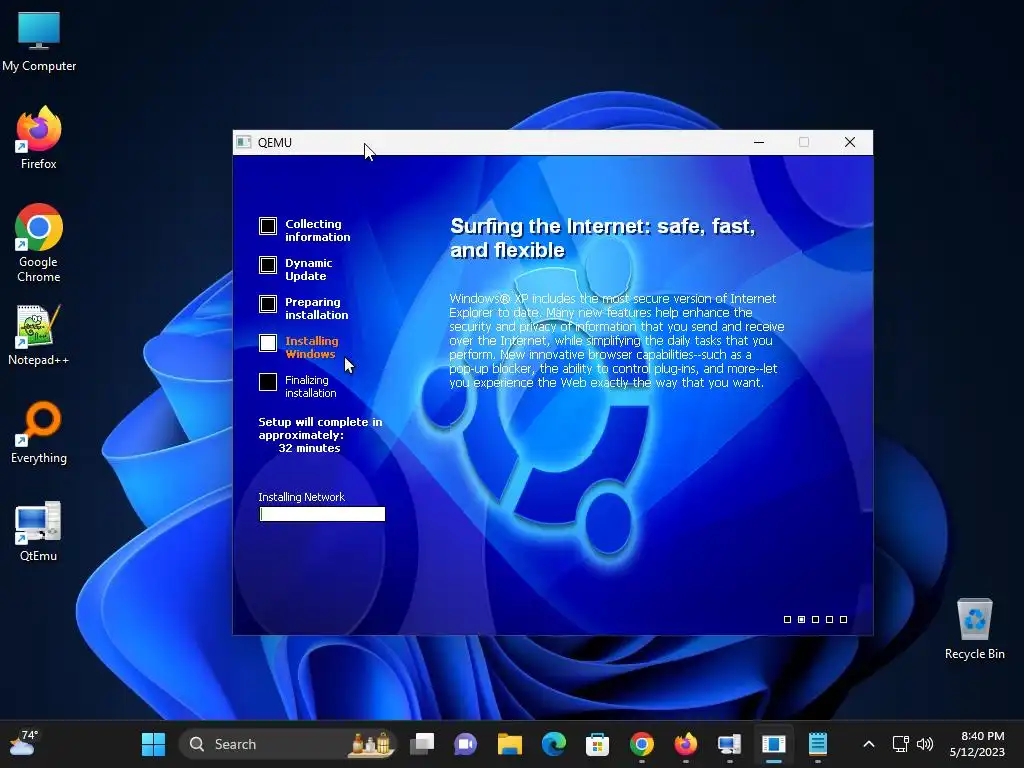Screen dimensions: 1024x768
Task: Click the "Installing Windows" orange step label
Action: click(x=312, y=347)
